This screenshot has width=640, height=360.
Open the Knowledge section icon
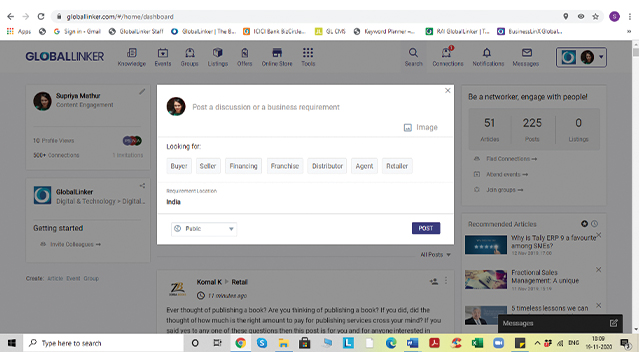131,53
